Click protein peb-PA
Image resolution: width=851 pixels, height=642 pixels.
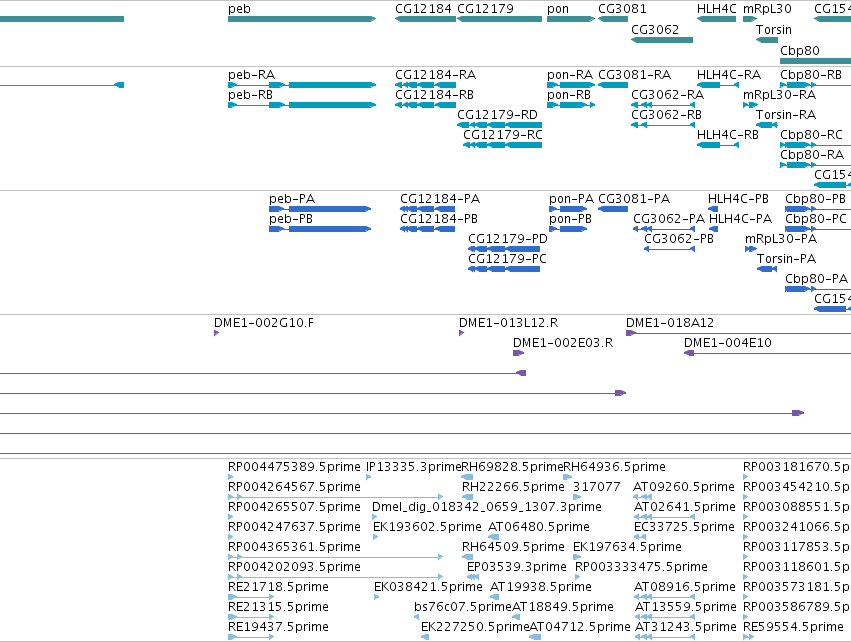coord(320,209)
